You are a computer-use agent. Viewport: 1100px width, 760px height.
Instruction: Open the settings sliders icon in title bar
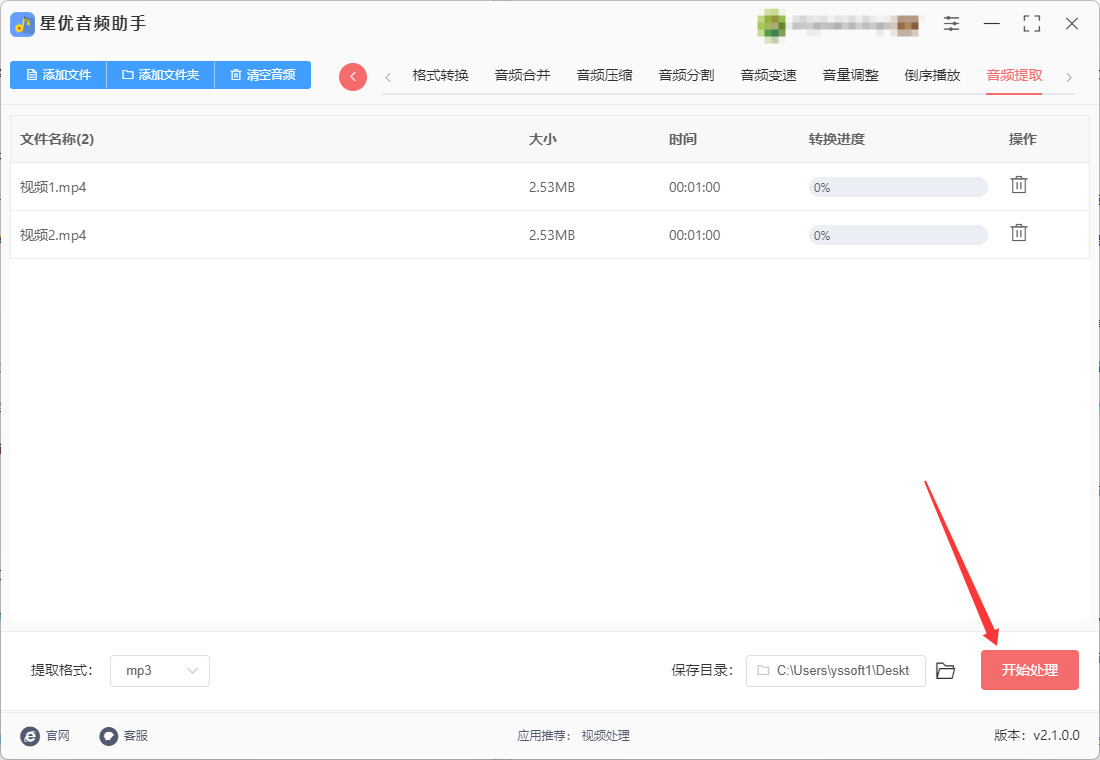[951, 24]
